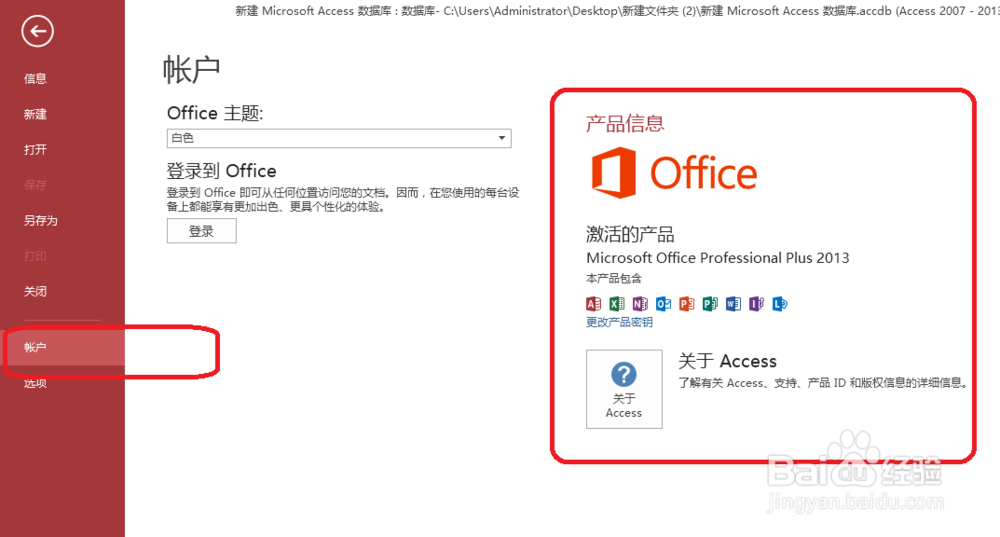Screen dimensions: 1000x537
Task: Click the Excel product icon
Action: point(617,304)
